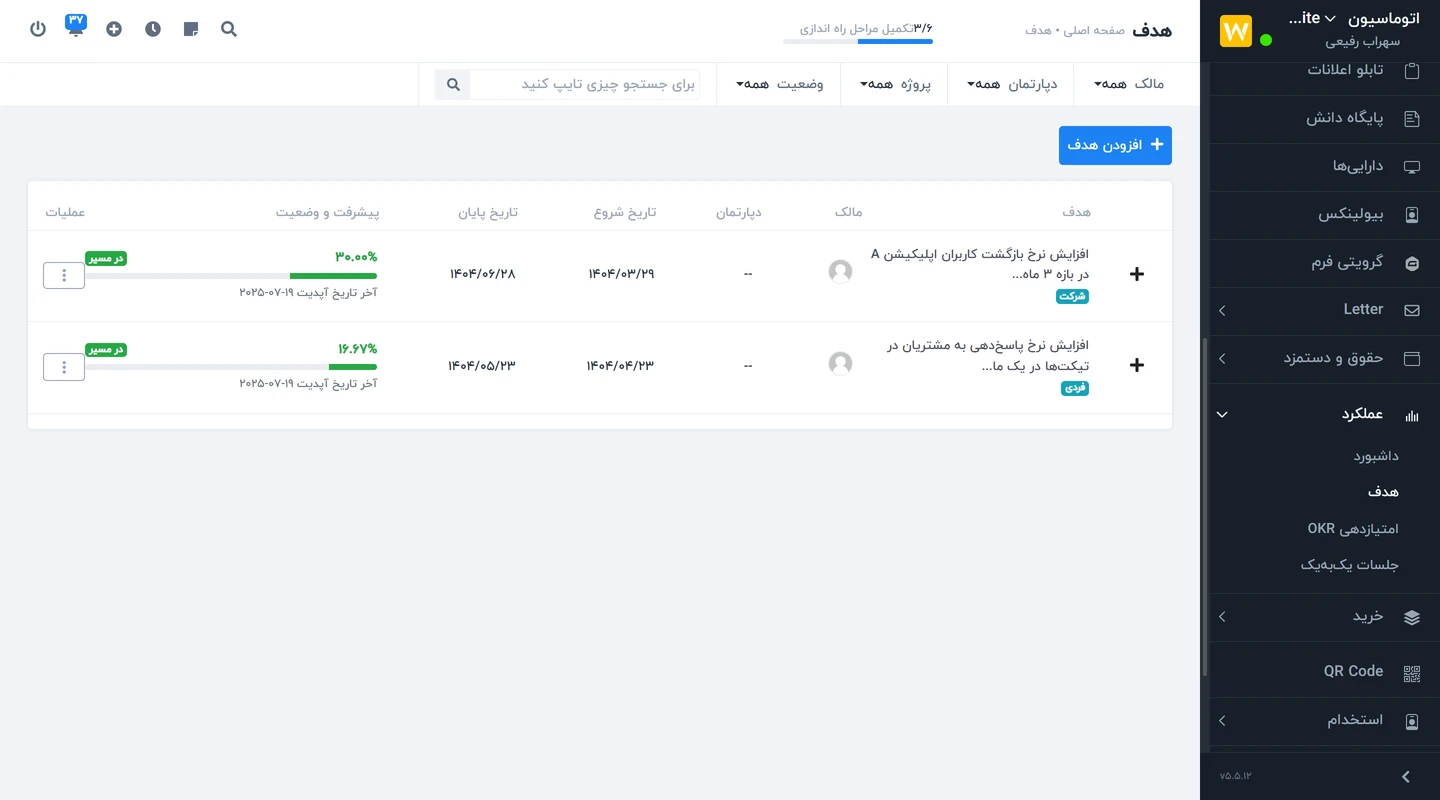Click the در مسیر badge on 16.67% row
Image resolution: width=1440 pixels, height=800 pixels.
(106, 350)
